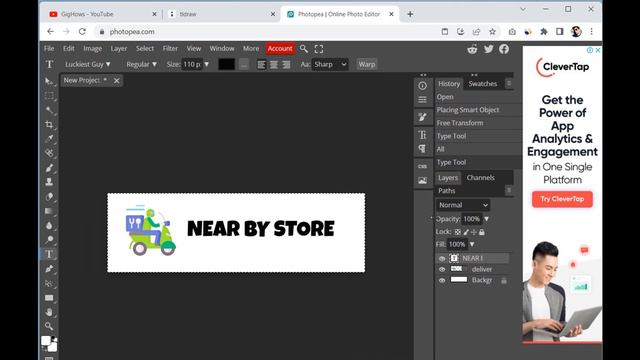Open the Sharp anti-aliasing dropdown
This screenshot has height=360, width=640.
coord(330,64)
